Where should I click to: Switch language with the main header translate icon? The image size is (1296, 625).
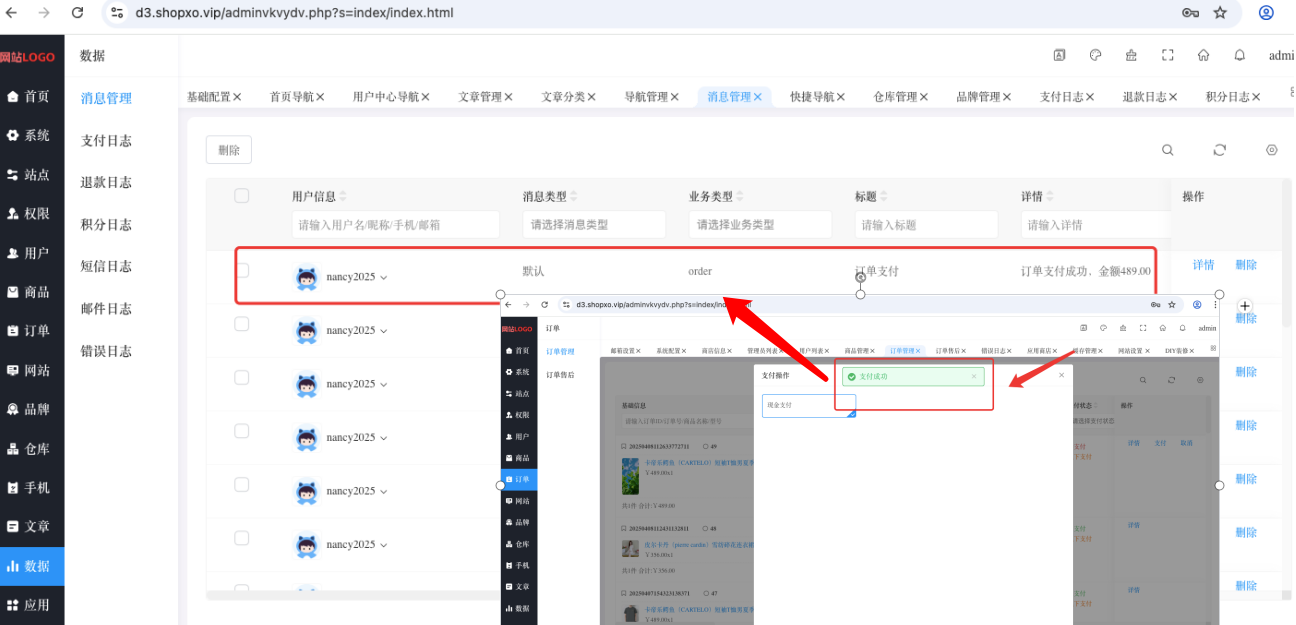(1059, 56)
